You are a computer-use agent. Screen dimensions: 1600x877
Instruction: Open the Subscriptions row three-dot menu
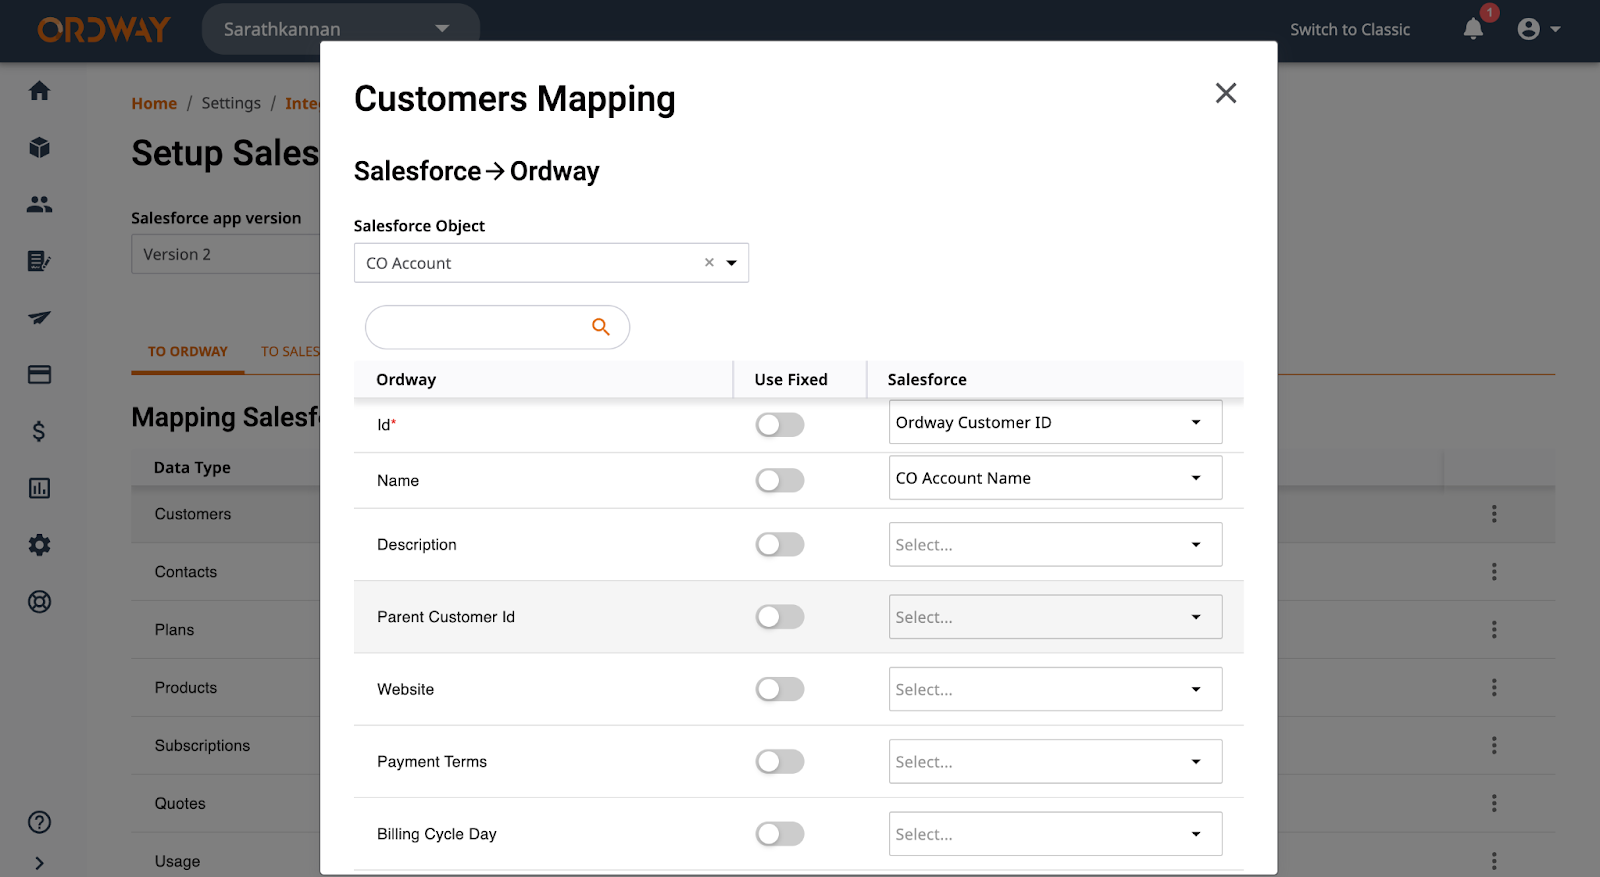tap(1494, 746)
